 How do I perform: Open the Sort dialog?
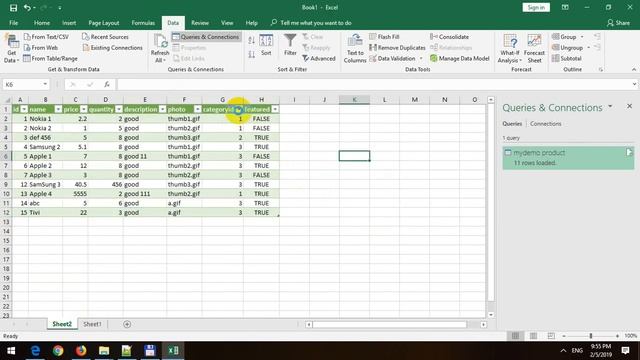[266, 45]
